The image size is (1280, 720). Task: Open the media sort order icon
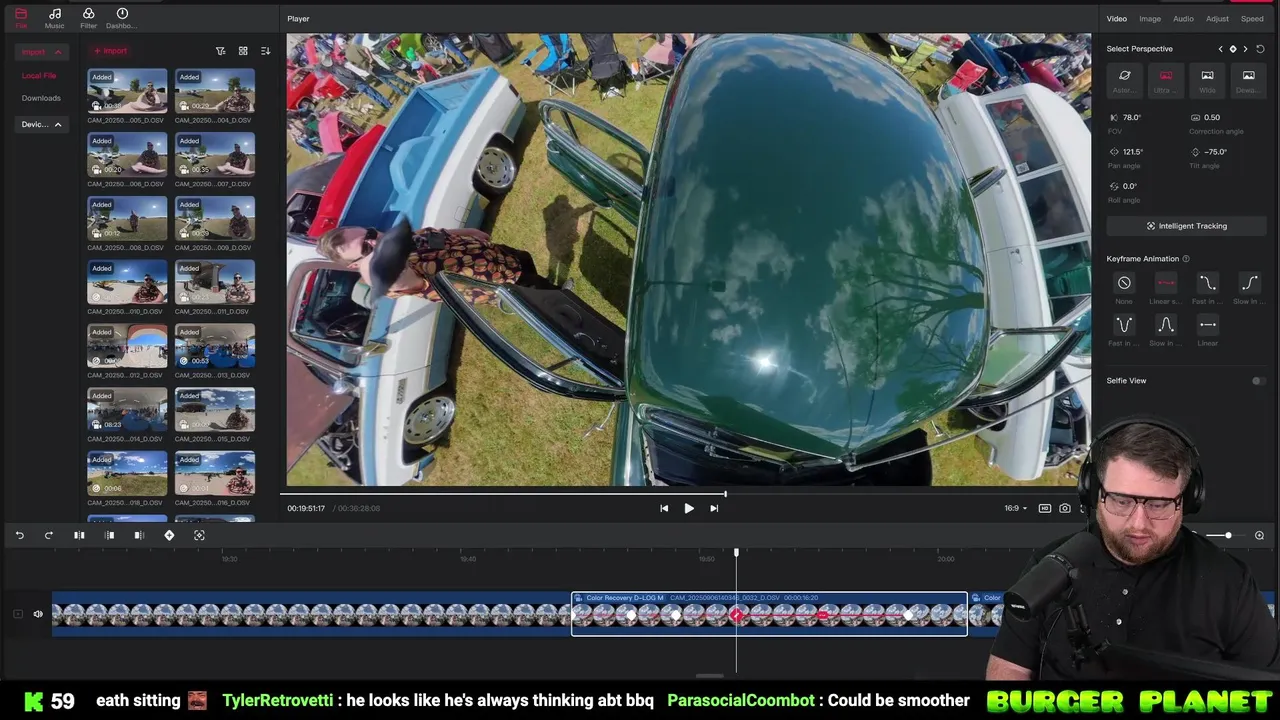point(265,51)
